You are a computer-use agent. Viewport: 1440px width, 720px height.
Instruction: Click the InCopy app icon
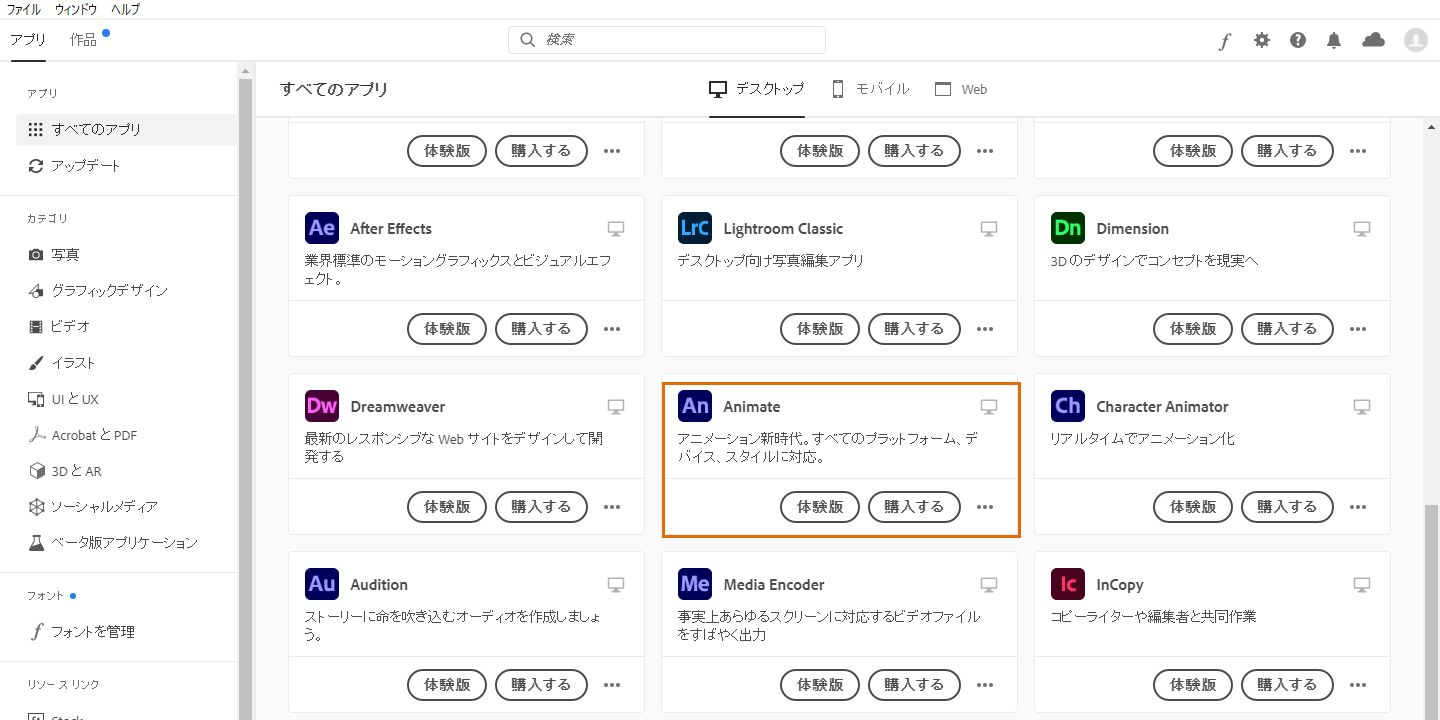(x=1068, y=584)
